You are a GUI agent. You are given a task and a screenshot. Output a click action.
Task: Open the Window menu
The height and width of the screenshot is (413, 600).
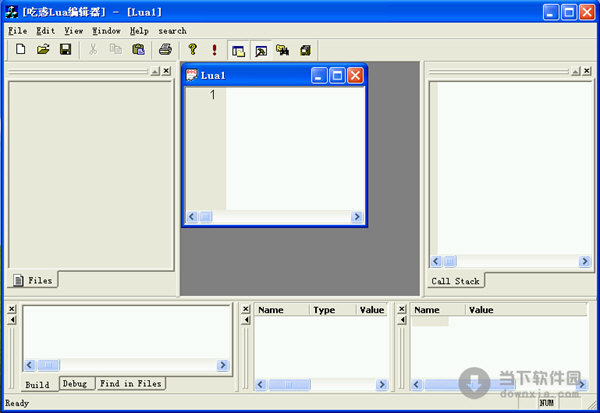106,31
